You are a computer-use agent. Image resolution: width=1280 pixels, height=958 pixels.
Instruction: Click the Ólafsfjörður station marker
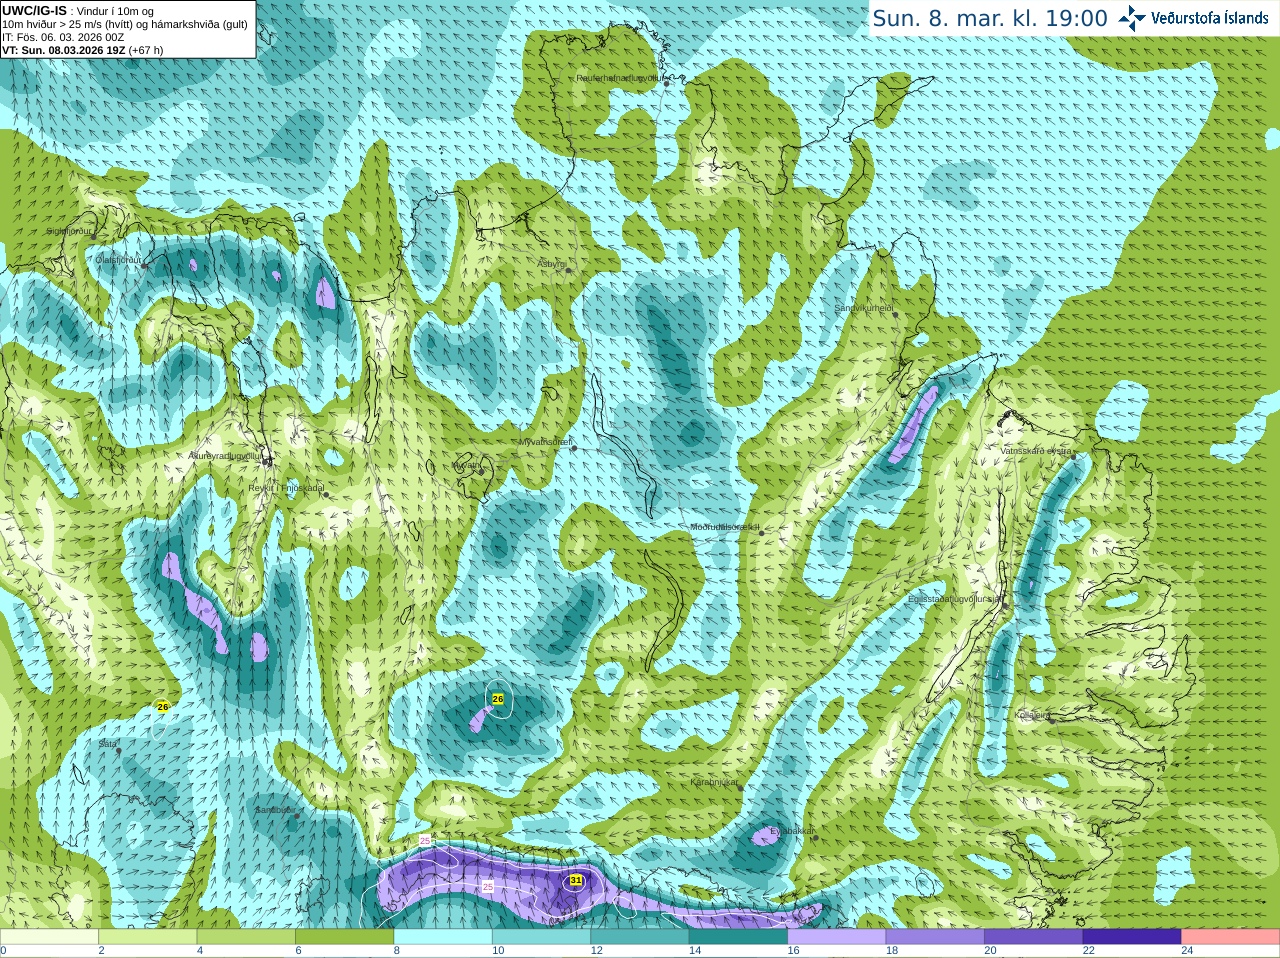144,266
